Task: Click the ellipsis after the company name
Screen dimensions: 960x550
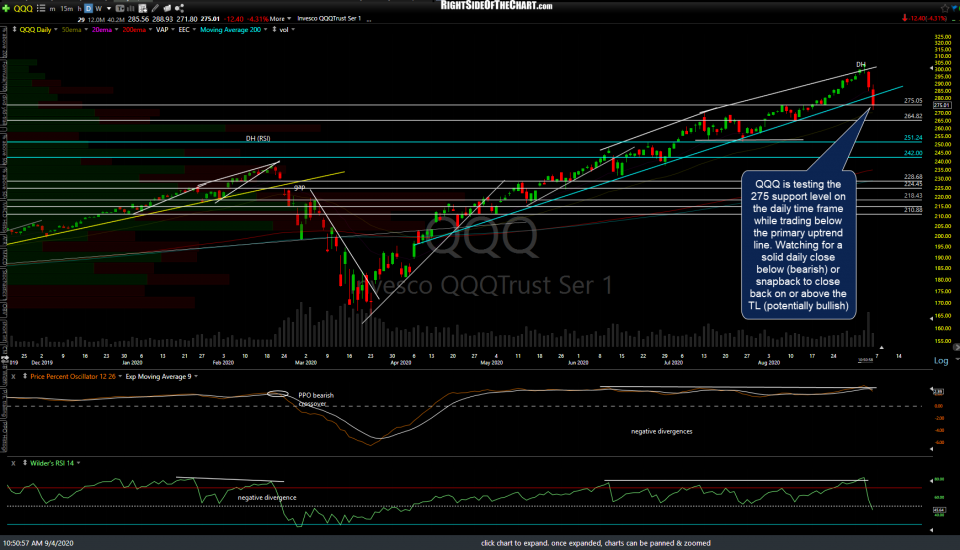Action: [x=369, y=20]
